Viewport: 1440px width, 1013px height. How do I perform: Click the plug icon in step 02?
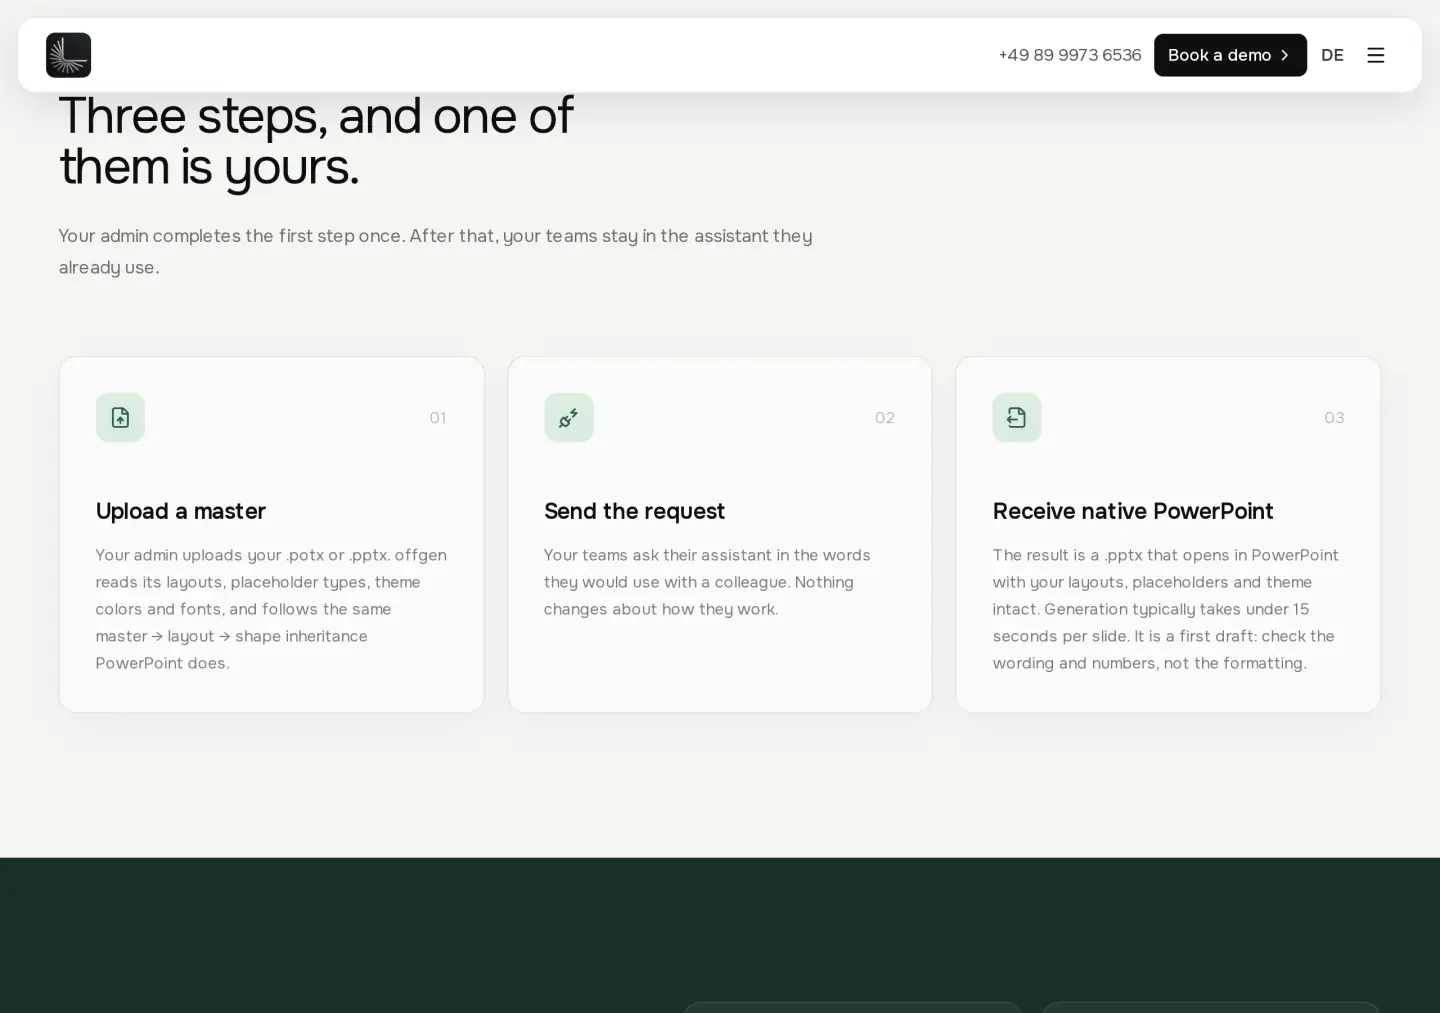(569, 417)
